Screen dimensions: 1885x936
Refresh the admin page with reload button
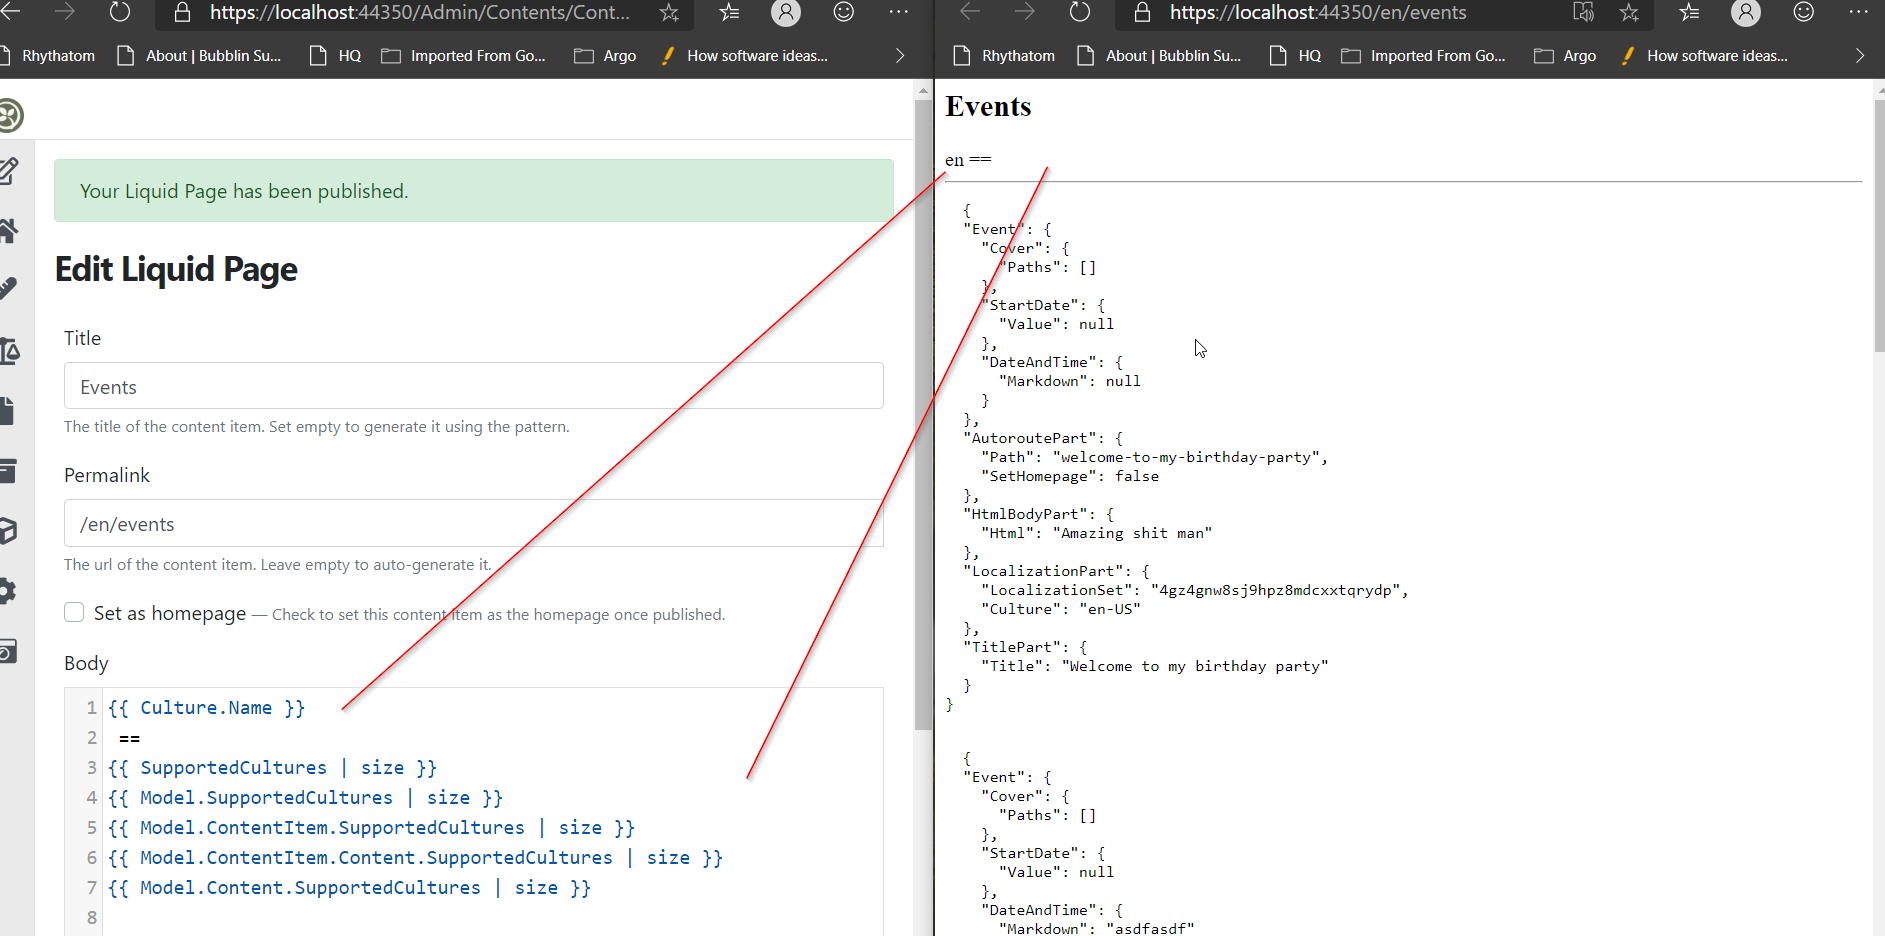click(121, 13)
